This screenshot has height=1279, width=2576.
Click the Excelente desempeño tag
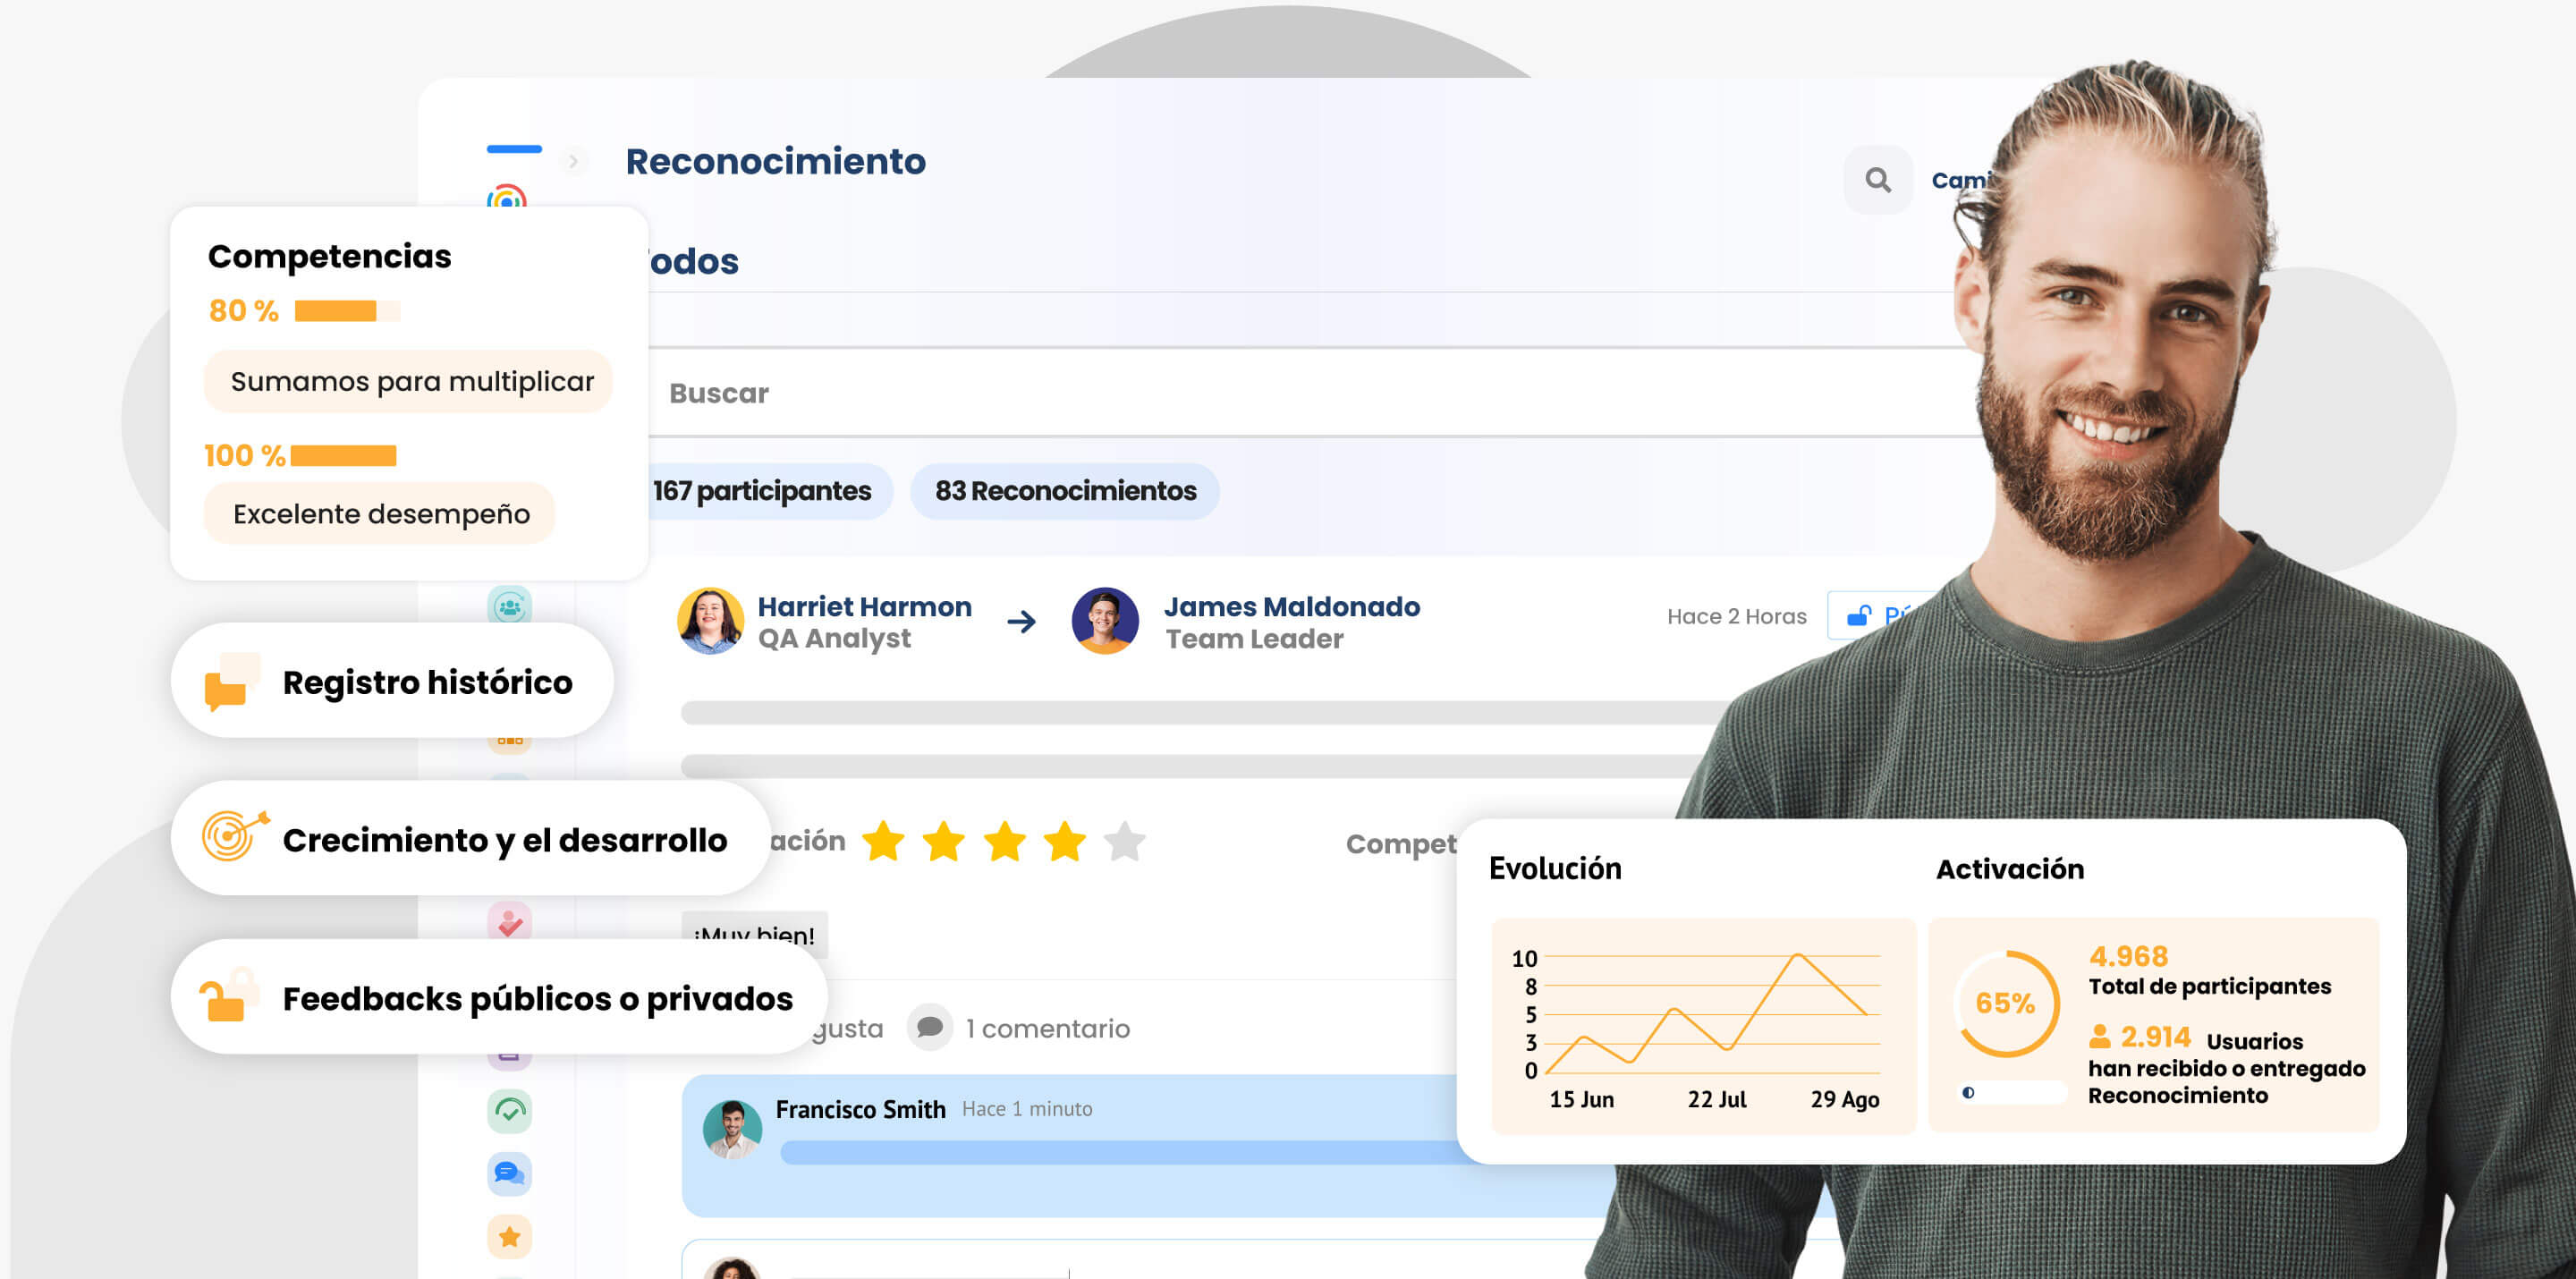pyautogui.click(x=380, y=514)
